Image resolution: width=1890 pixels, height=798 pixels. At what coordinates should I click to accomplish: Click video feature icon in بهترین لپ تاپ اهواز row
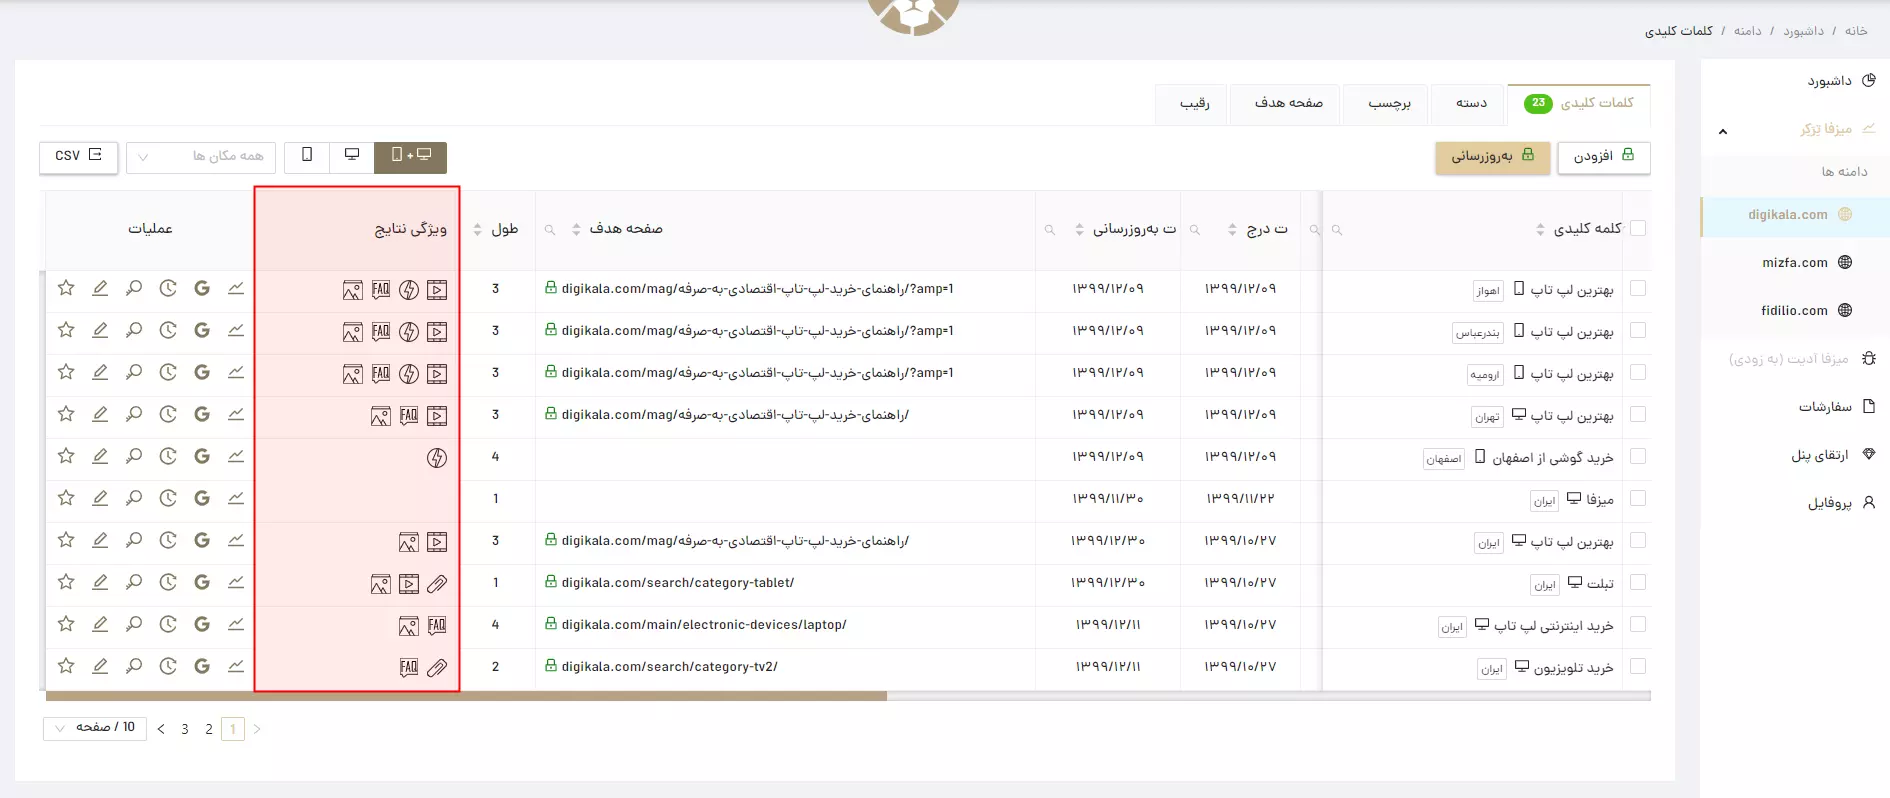click(437, 290)
